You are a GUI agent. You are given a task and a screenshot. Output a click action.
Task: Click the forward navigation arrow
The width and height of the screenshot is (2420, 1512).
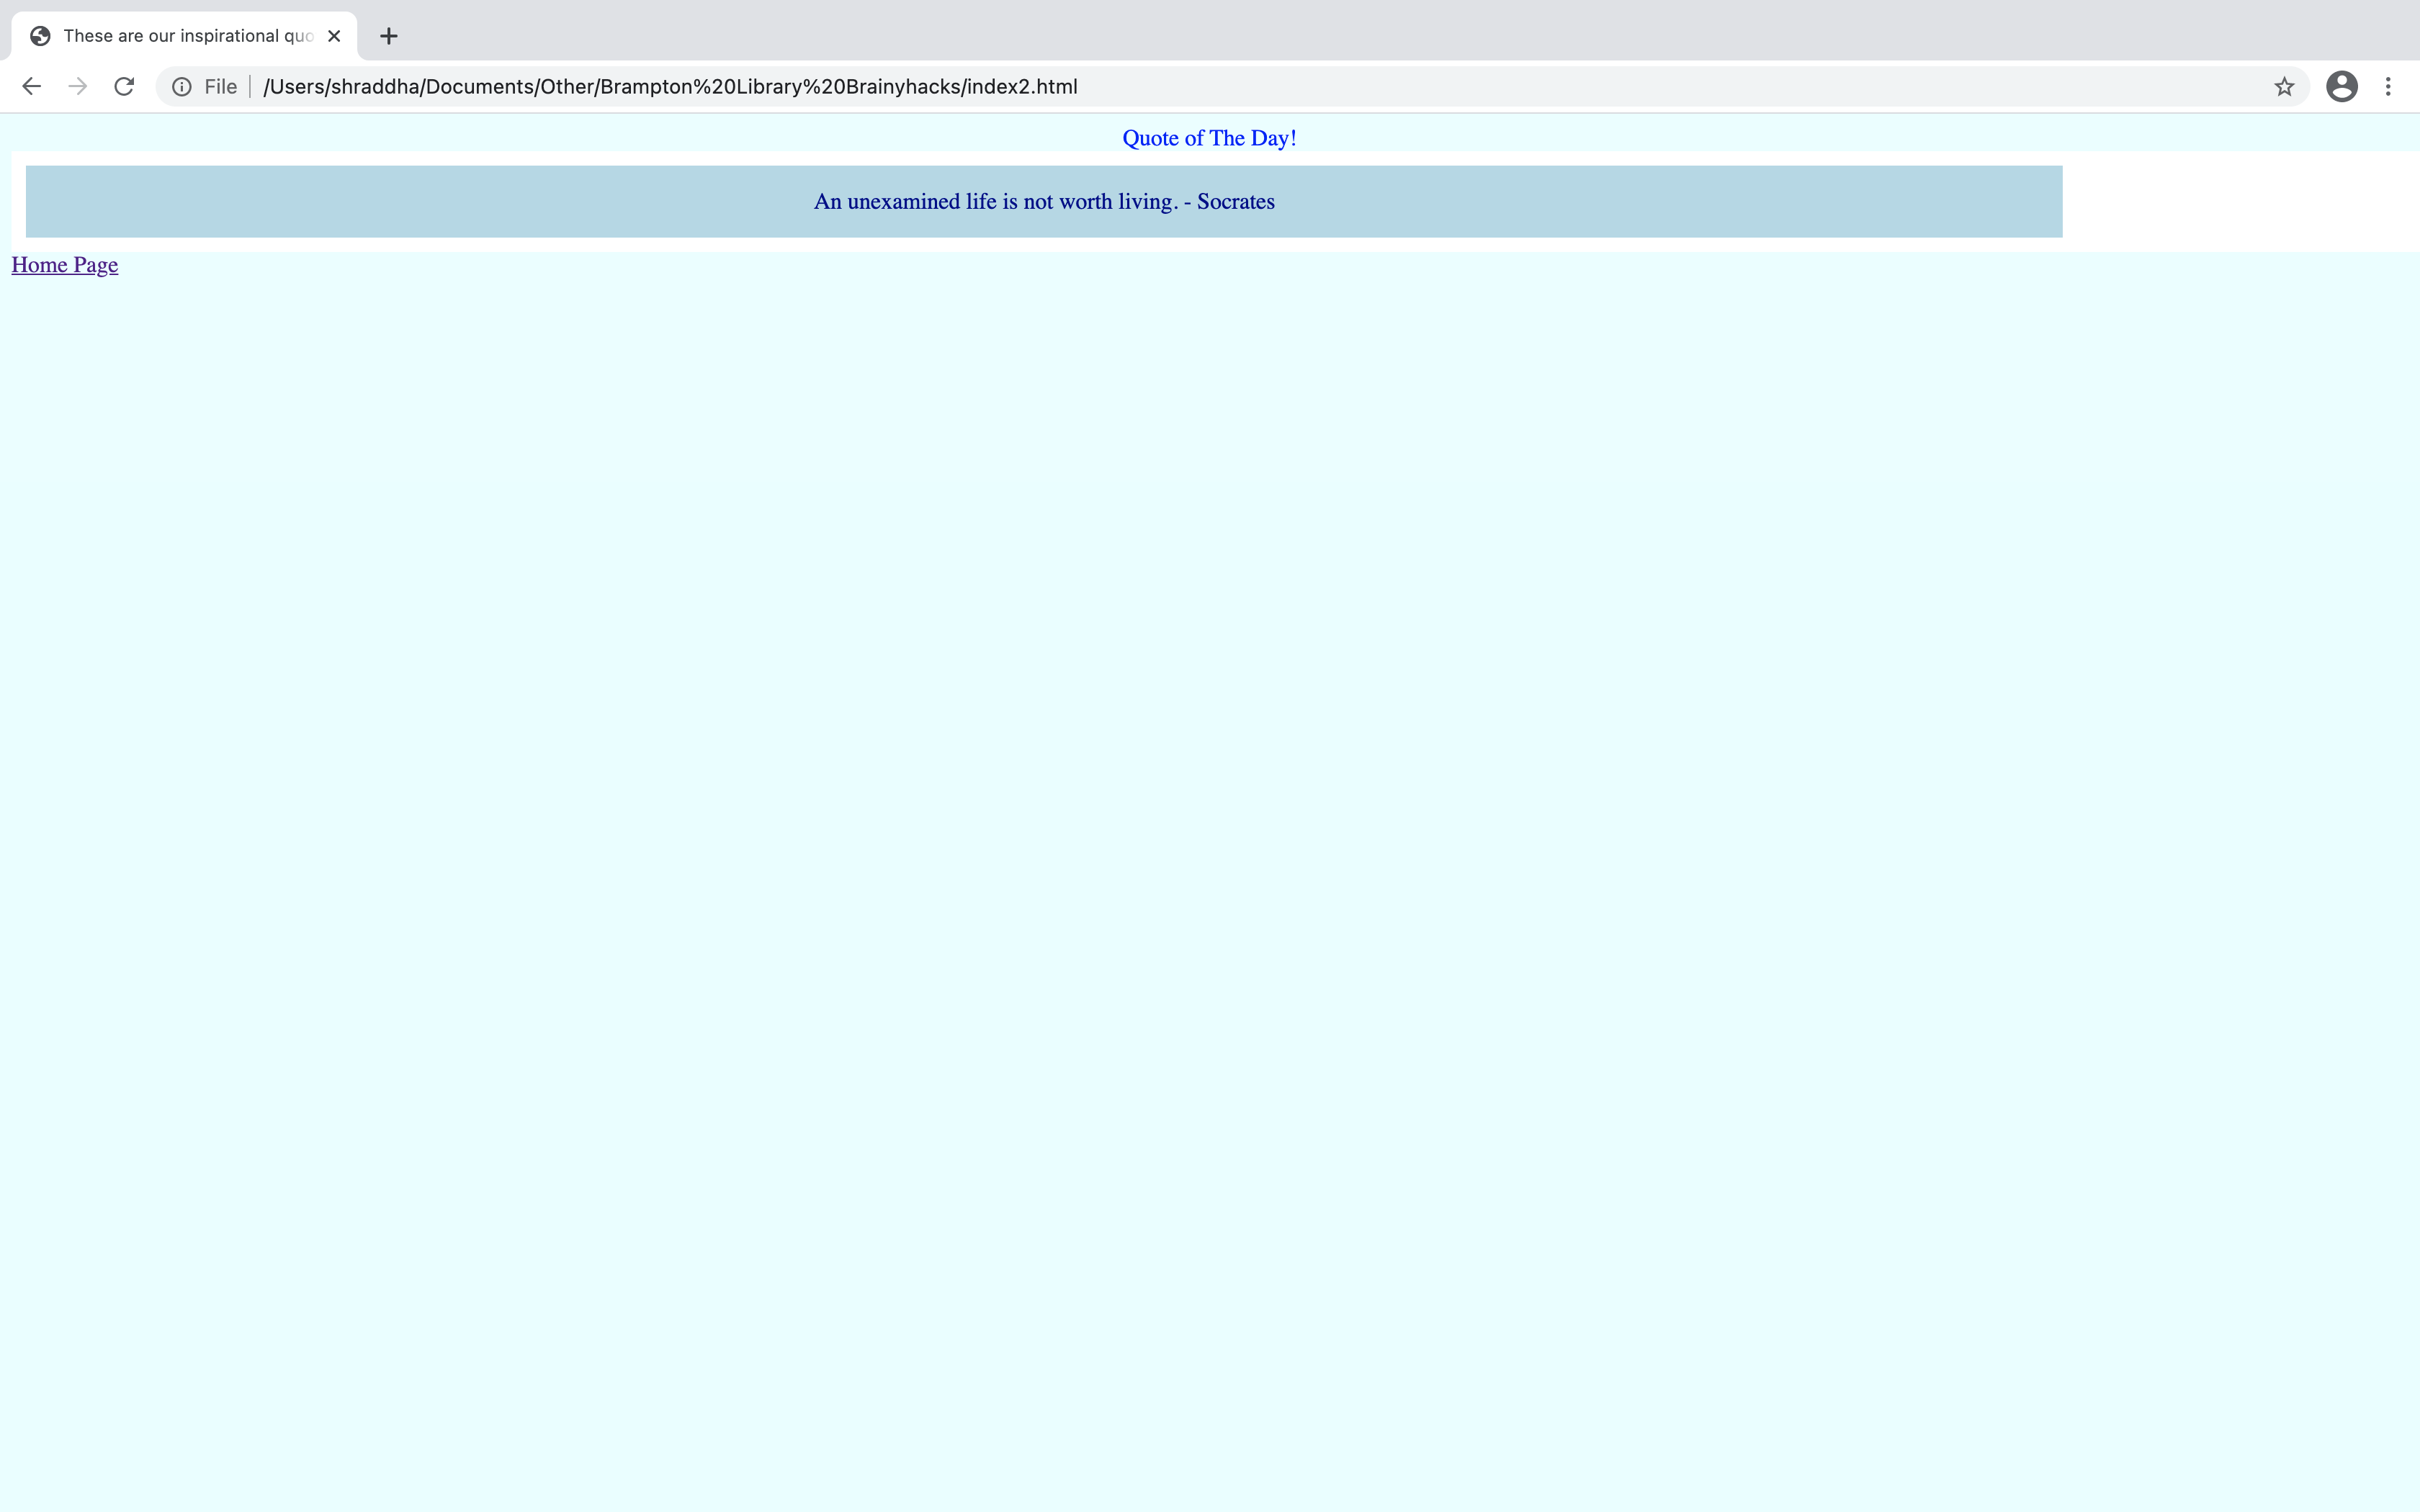click(x=78, y=87)
